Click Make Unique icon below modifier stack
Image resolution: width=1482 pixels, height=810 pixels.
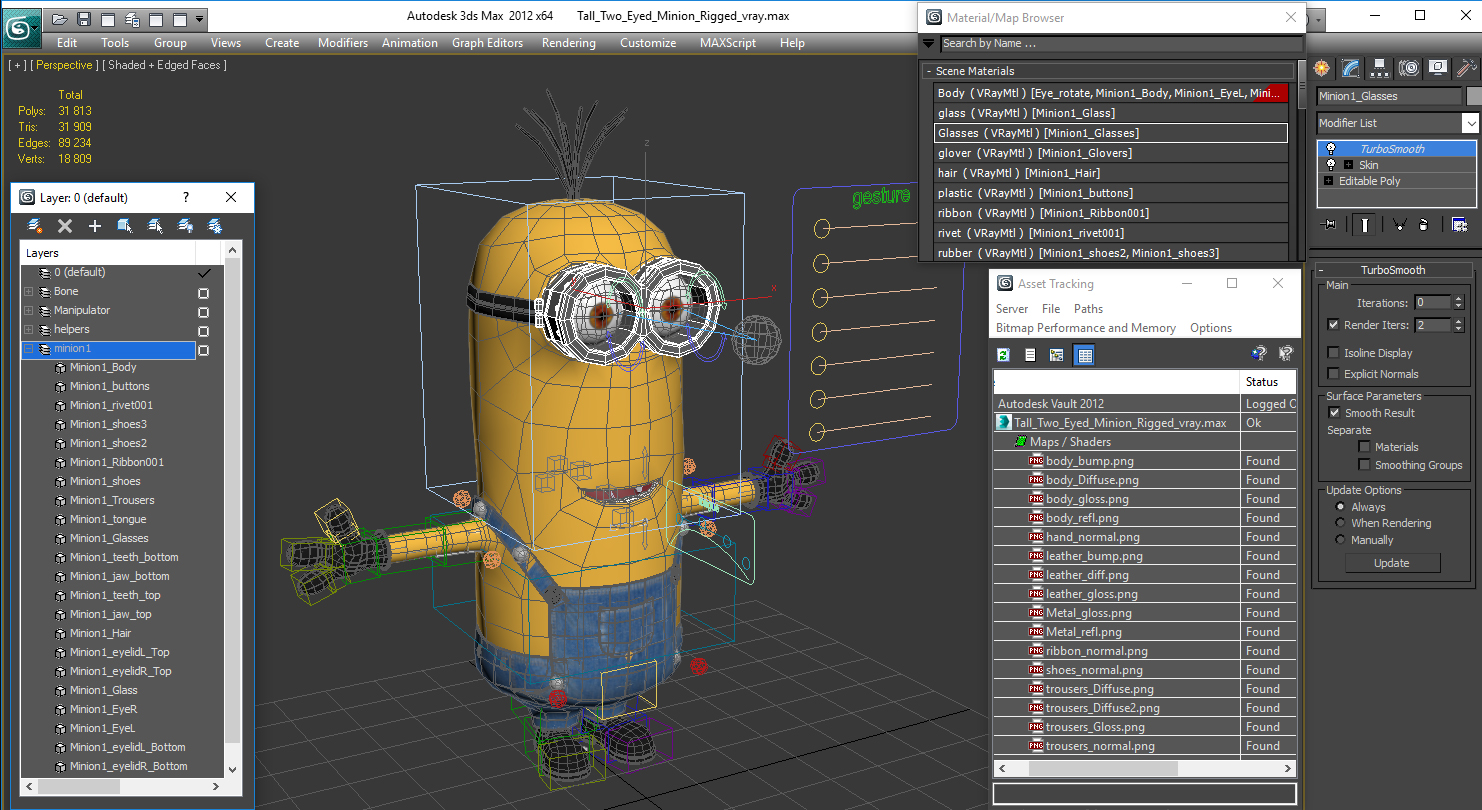pyautogui.click(x=1398, y=224)
